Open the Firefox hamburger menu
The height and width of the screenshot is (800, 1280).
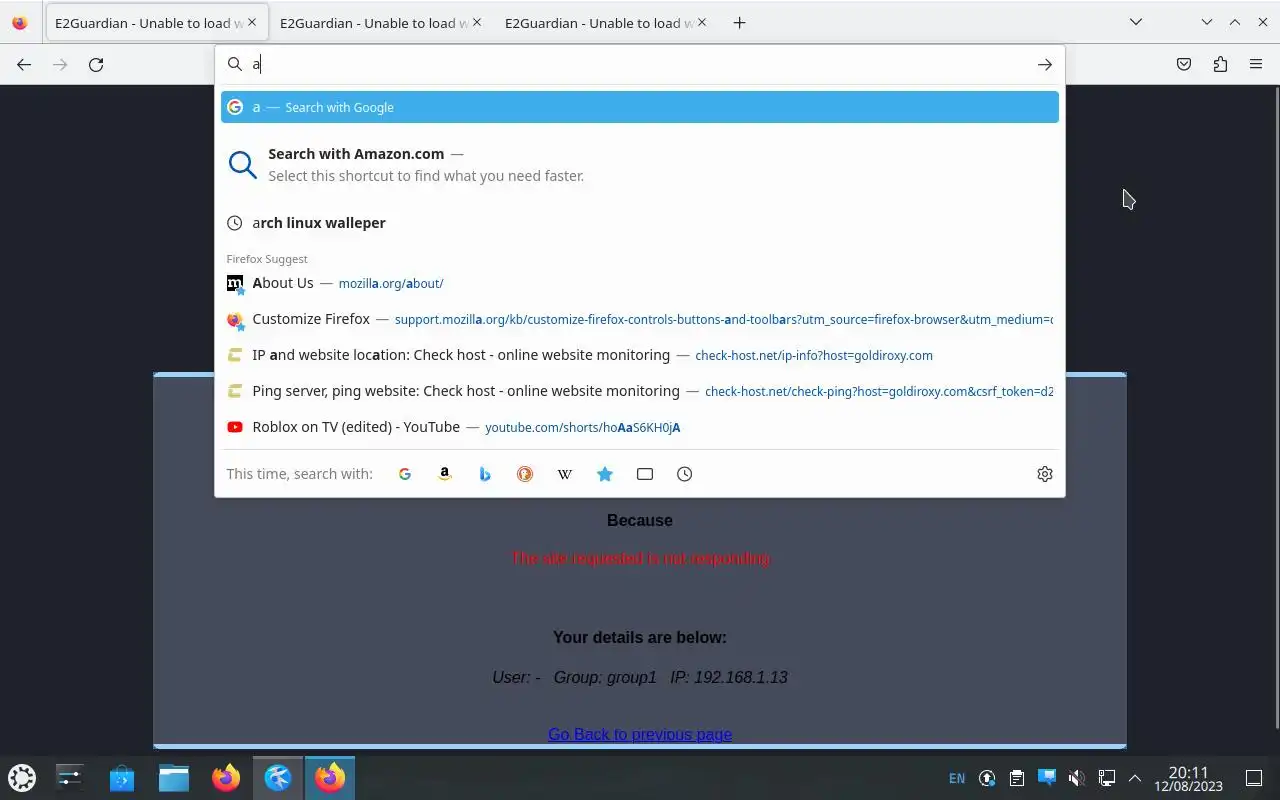[1256, 64]
